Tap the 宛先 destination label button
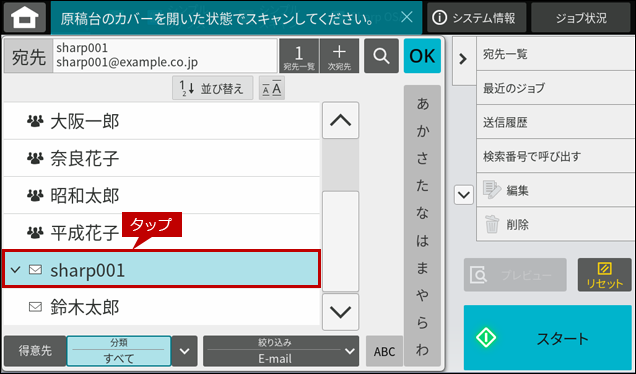The image size is (636, 374). 28,56
